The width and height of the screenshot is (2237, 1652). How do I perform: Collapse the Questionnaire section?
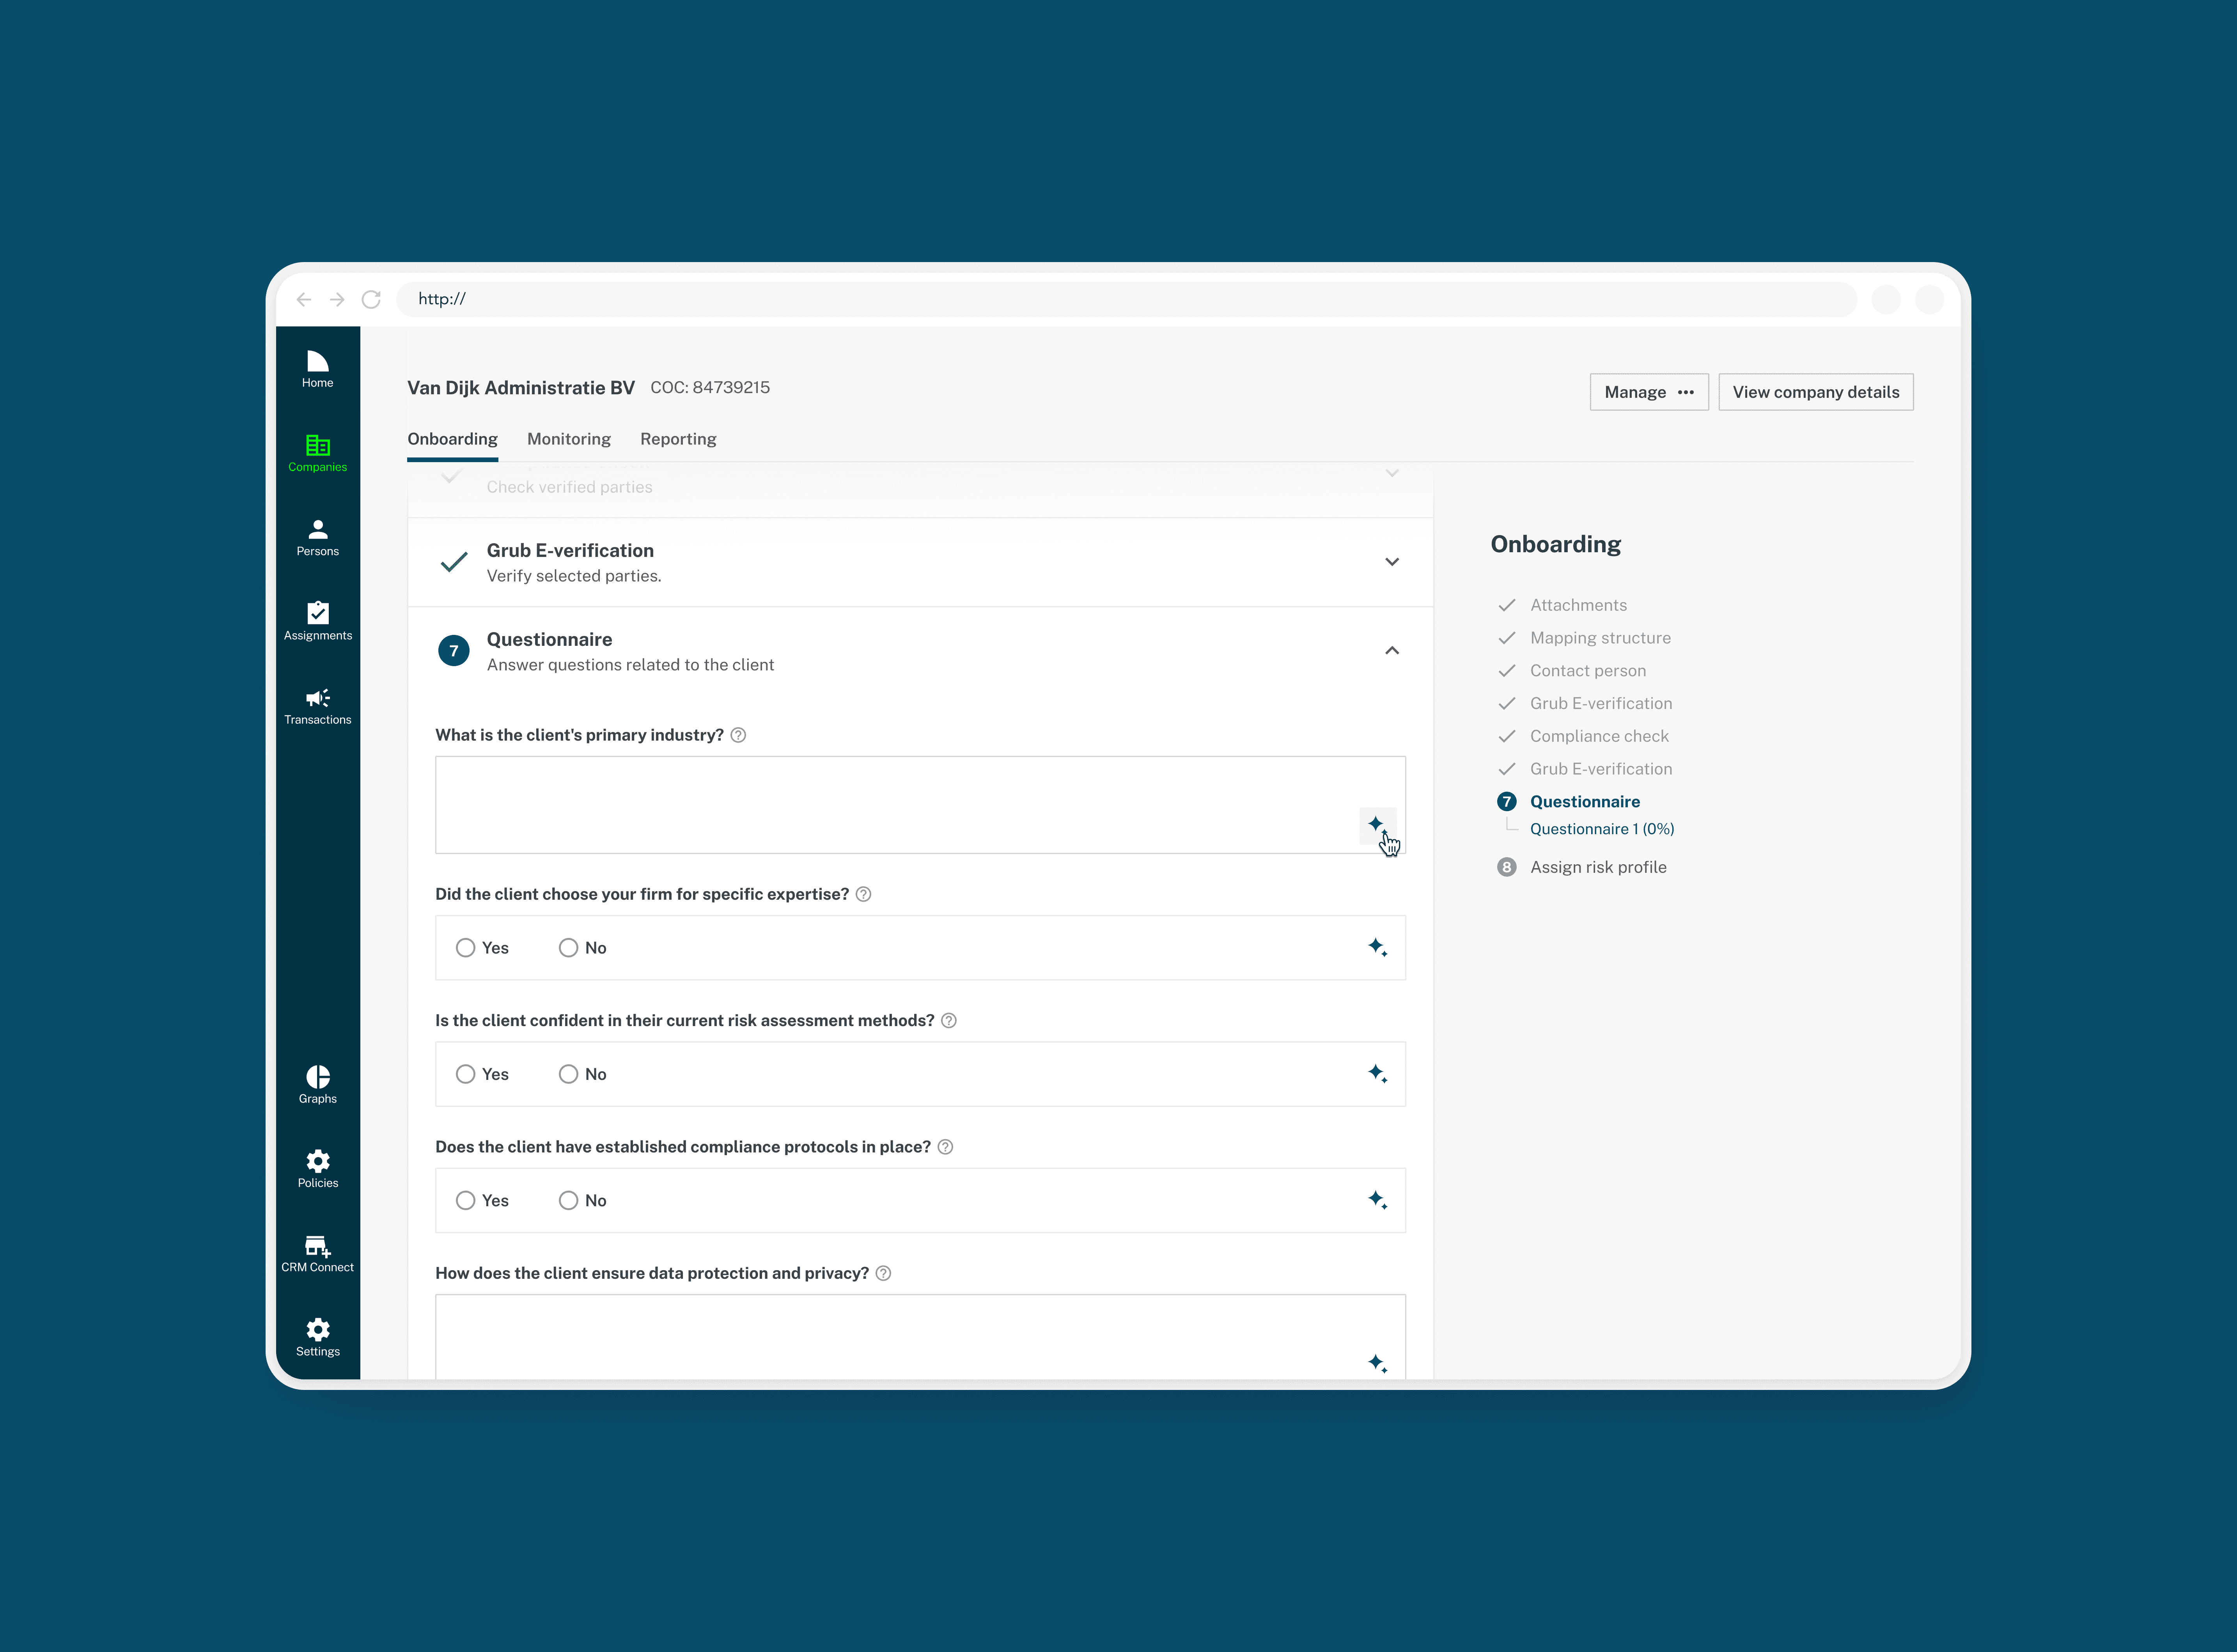1391,651
